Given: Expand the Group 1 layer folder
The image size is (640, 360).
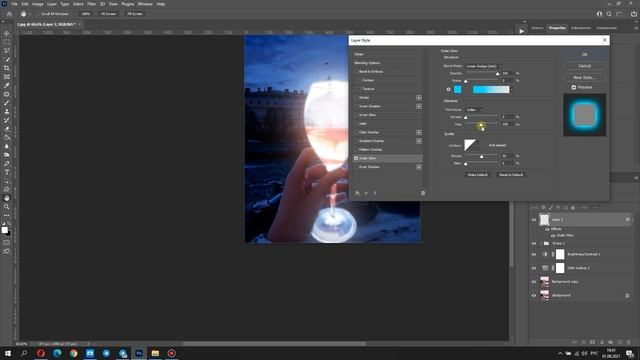Looking at the screenshot, I should coord(541,243).
